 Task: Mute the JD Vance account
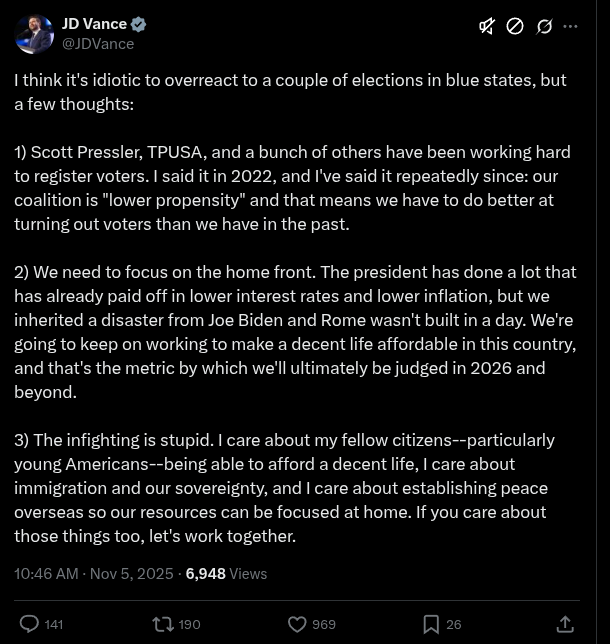coord(487,26)
